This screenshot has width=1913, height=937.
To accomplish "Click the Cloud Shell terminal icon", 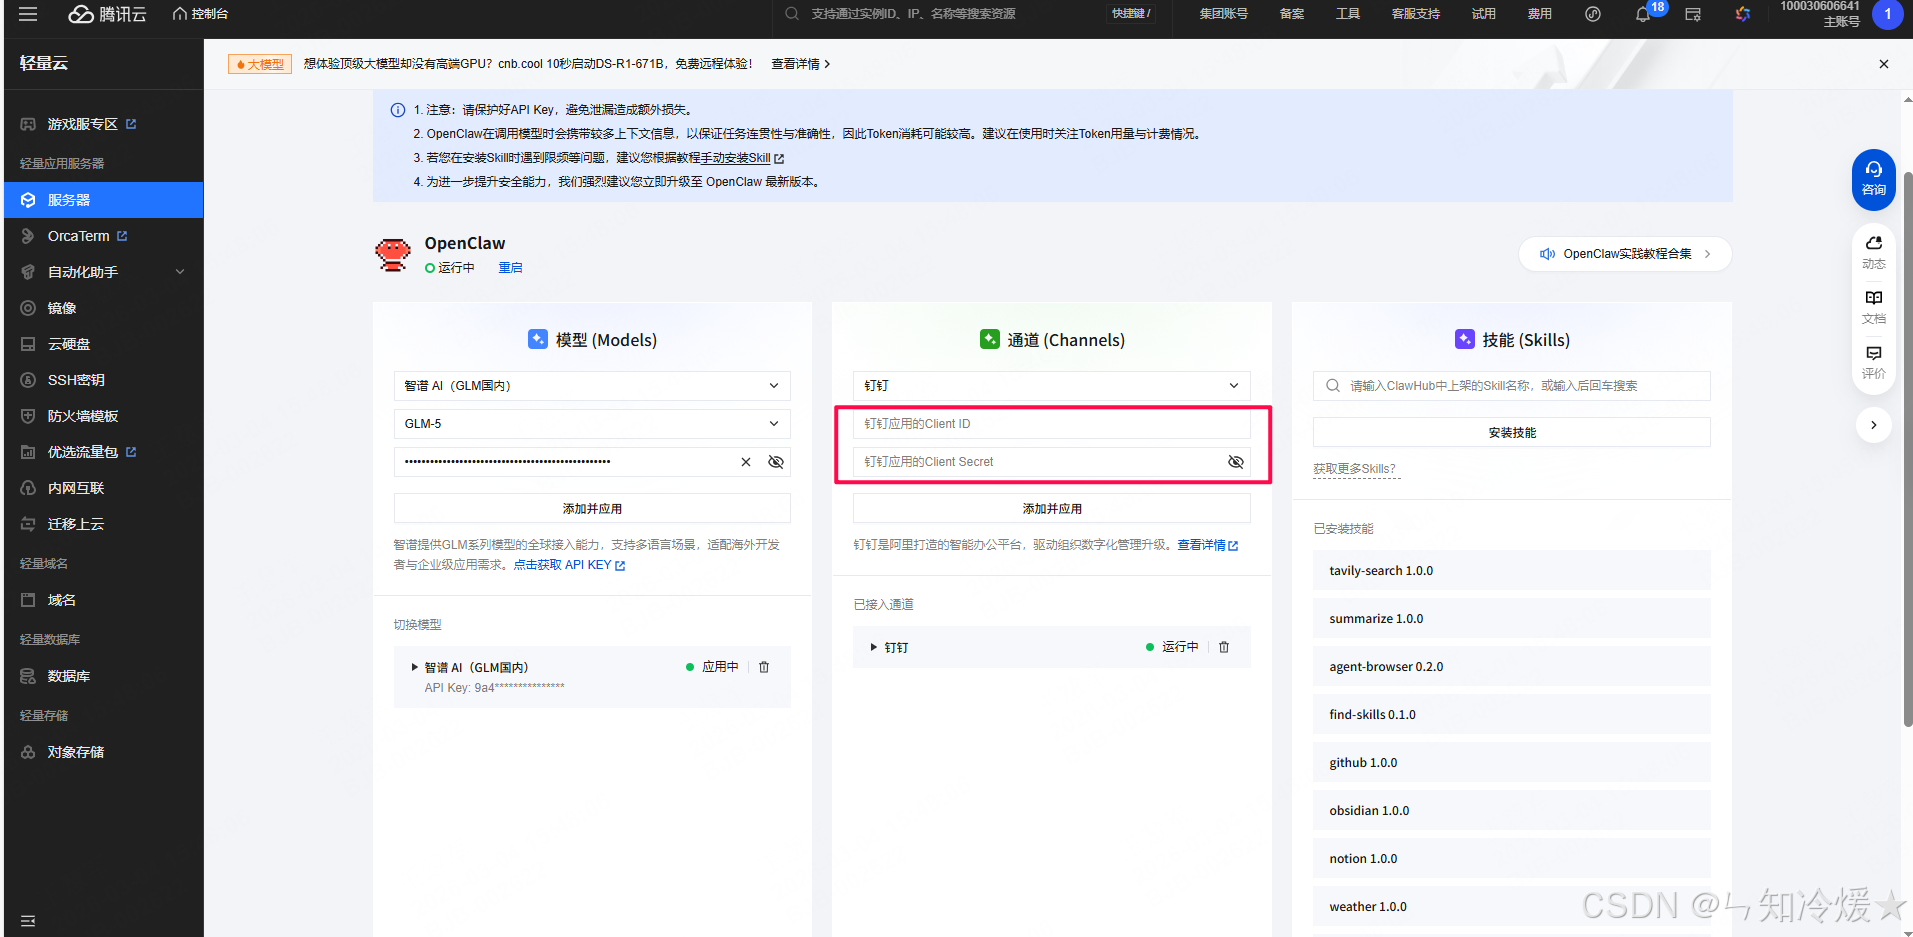I will (1693, 15).
